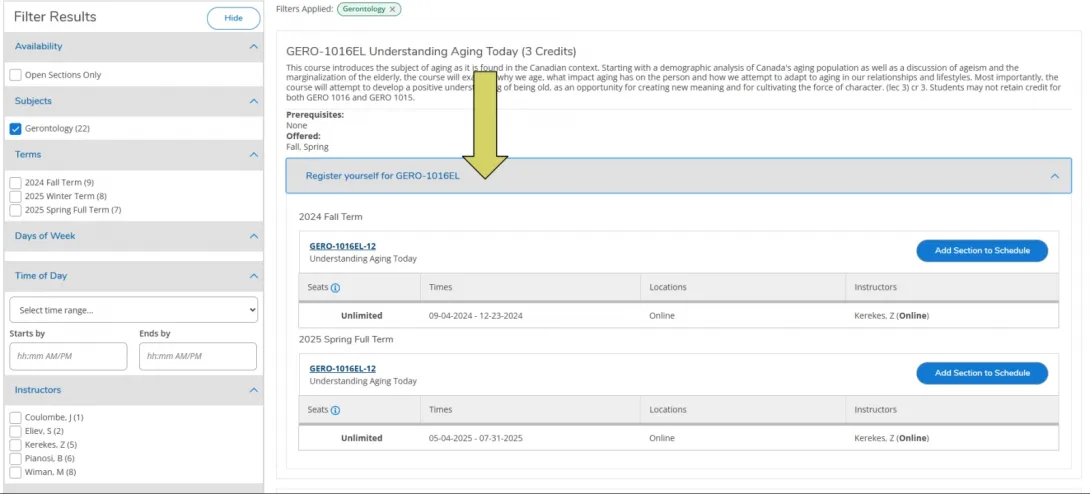The image size is (1090, 494).
Task: Uncheck the Gerontology subject checkbox
Action: [x=15, y=129]
